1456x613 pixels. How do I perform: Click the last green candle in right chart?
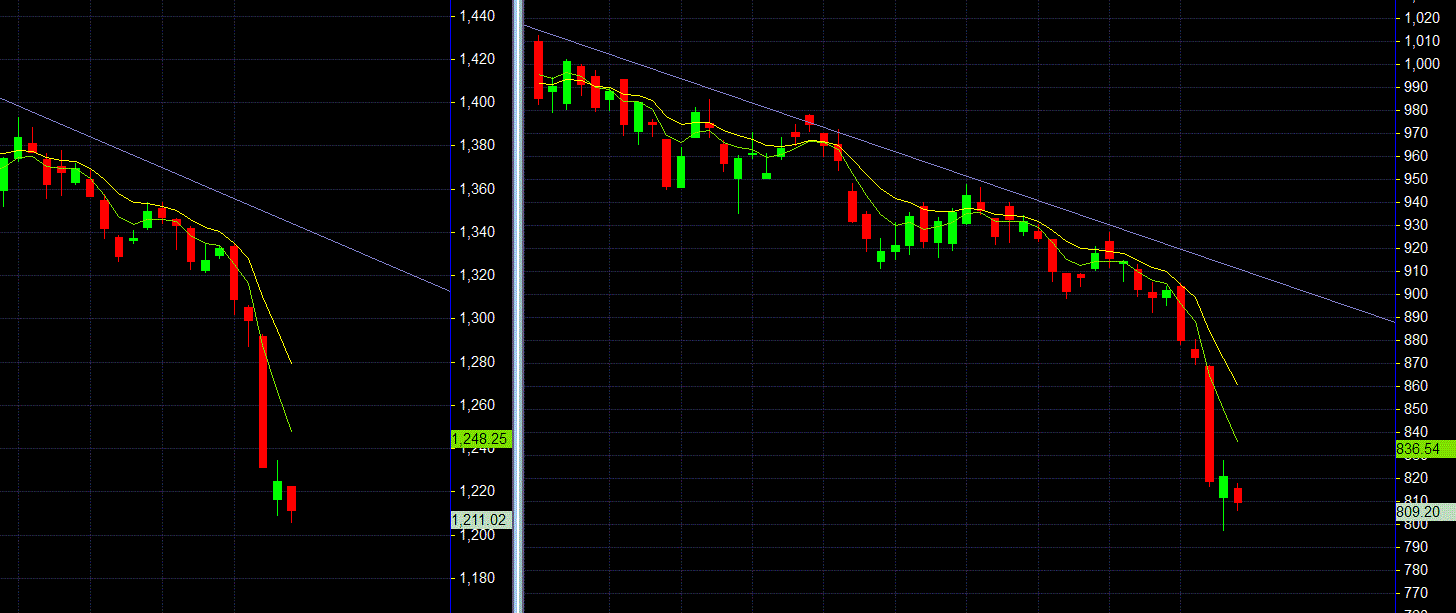(1223, 487)
